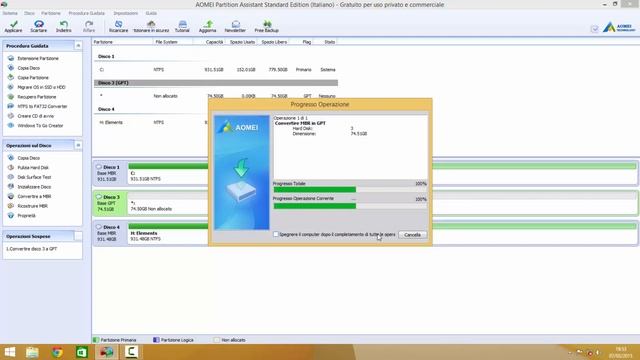Open Google Chrome from taskbar

click(57, 352)
